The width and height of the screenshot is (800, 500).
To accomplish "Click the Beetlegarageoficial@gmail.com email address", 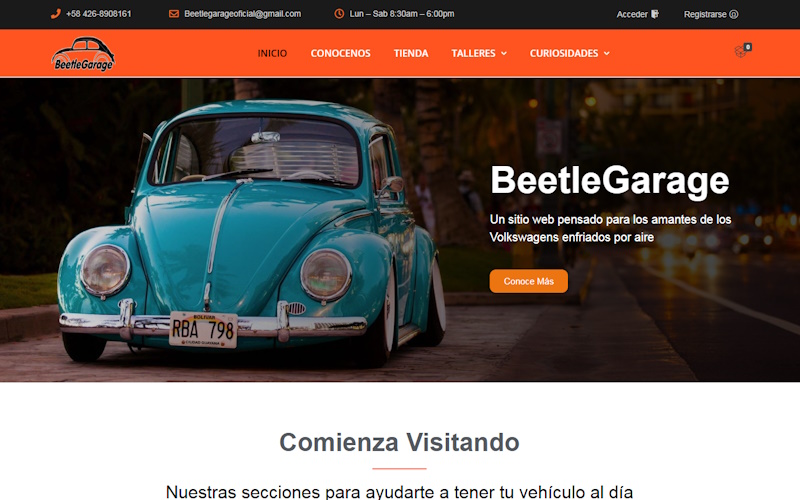I will pyautogui.click(x=242, y=14).
